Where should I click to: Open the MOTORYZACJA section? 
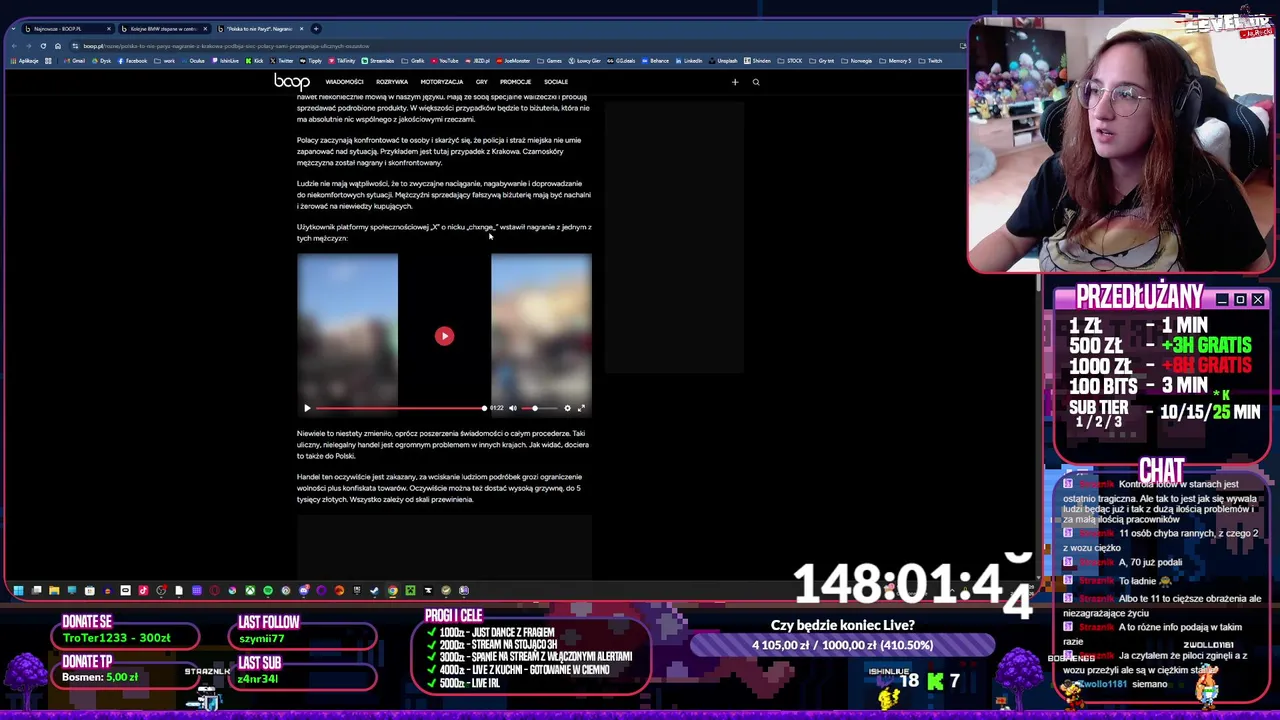click(x=441, y=82)
